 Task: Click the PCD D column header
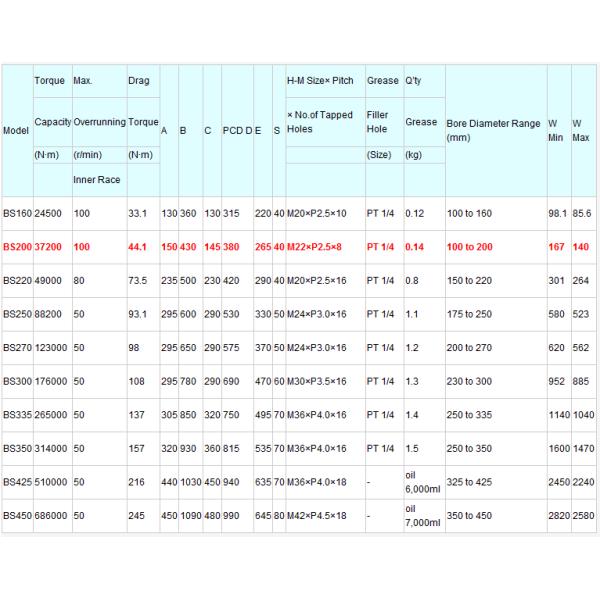pyautogui.click(x=237, y=130)
